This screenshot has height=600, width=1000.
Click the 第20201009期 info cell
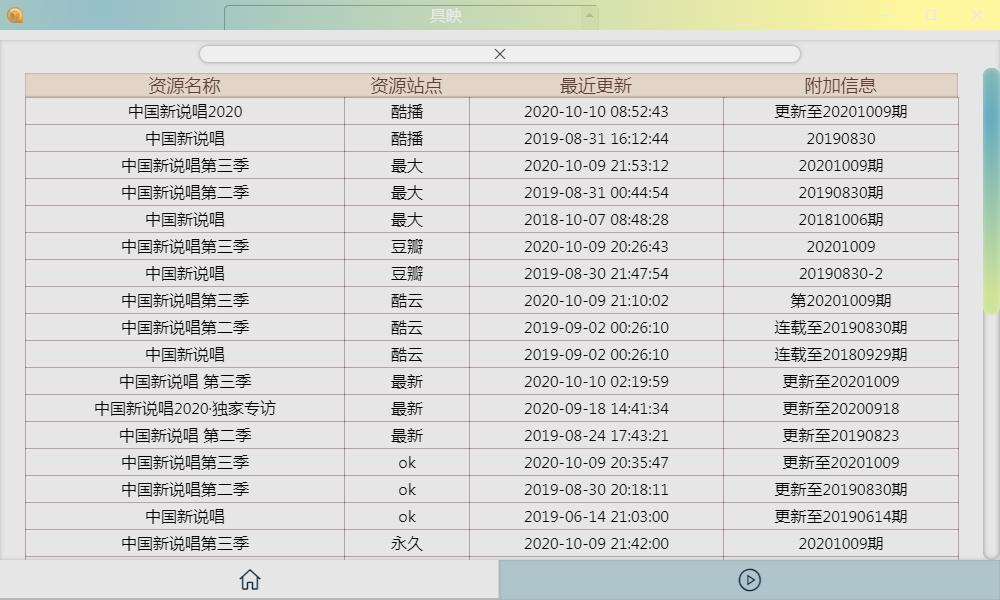point(841,301)
